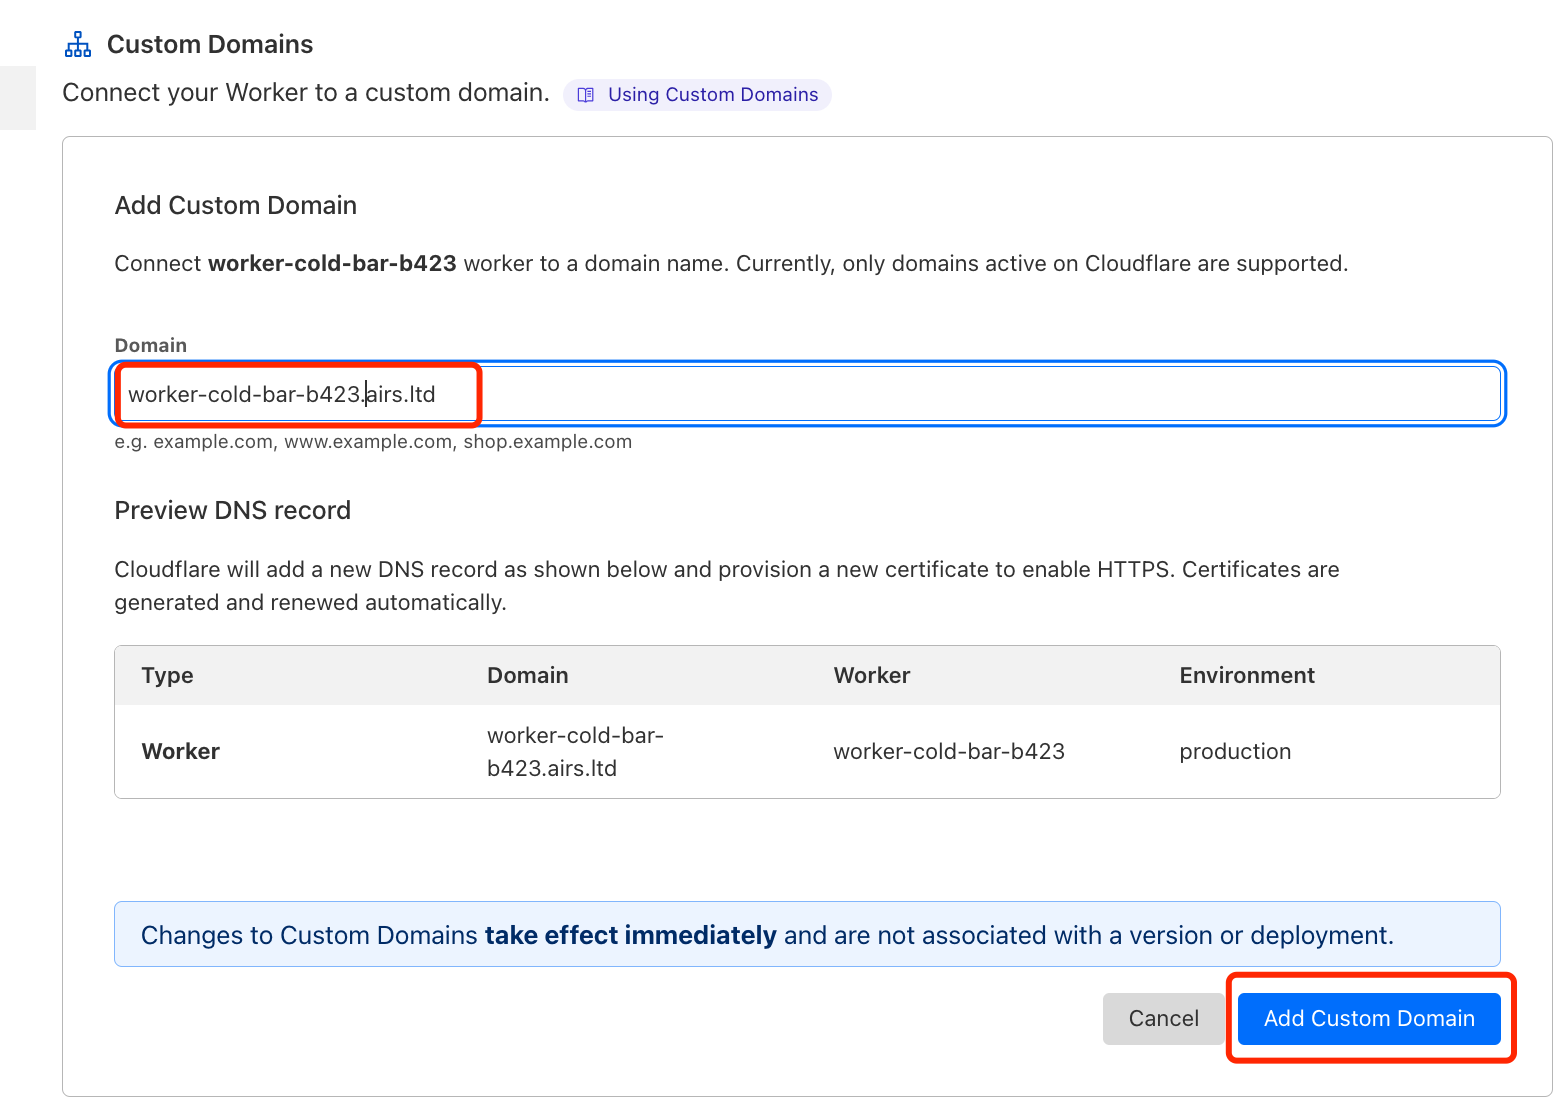The image size is (1564, 1114).
Task: Click the Add Custom Domain button
Action: pos(1369,1018)
